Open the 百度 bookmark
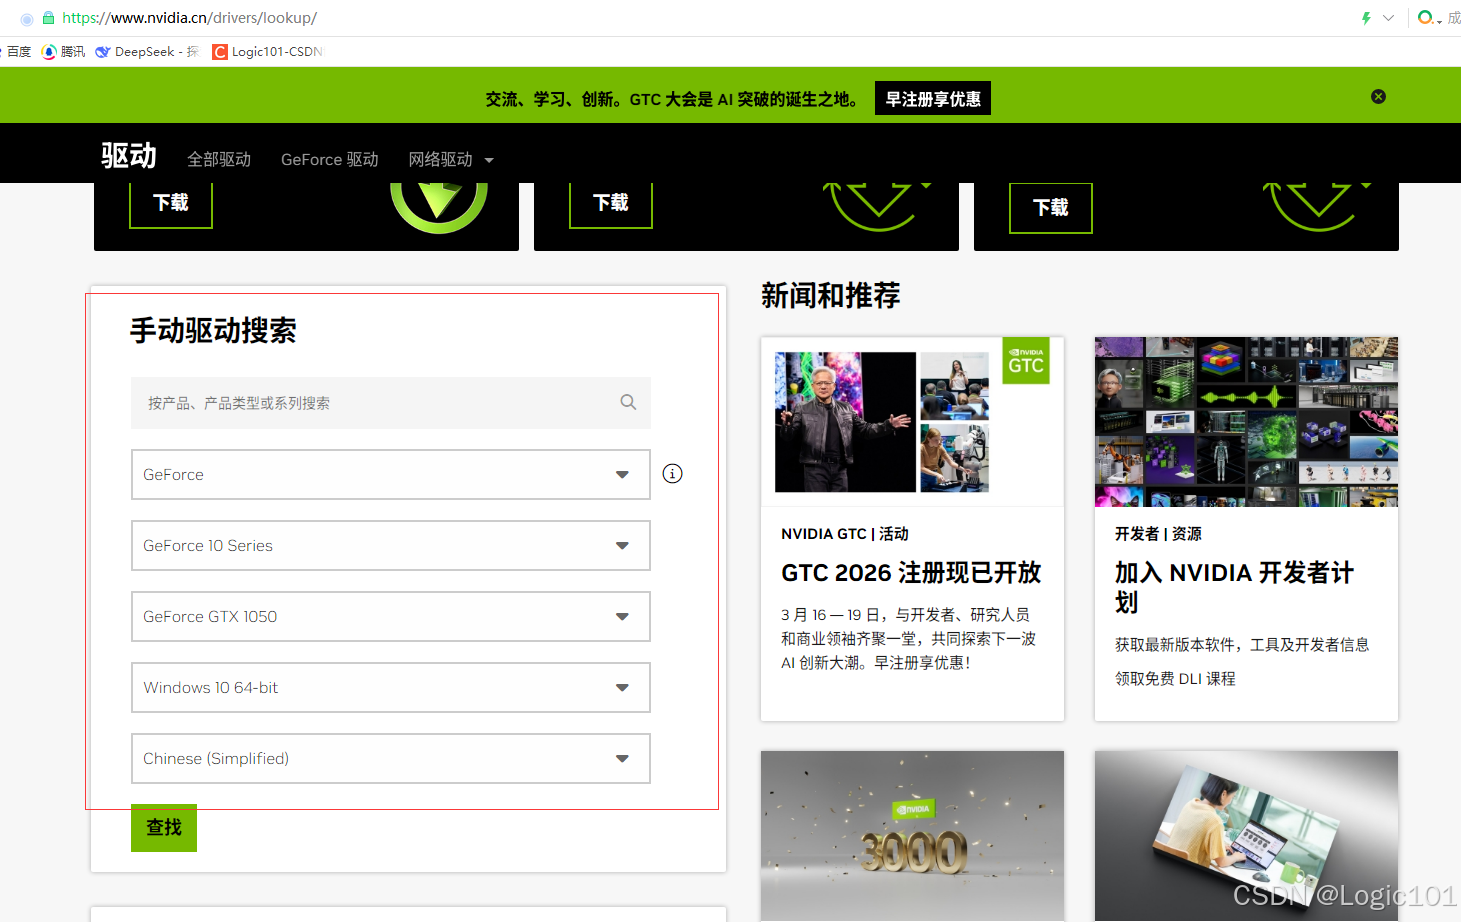This screenshot has width=1461, height=922. click(17, 52)
